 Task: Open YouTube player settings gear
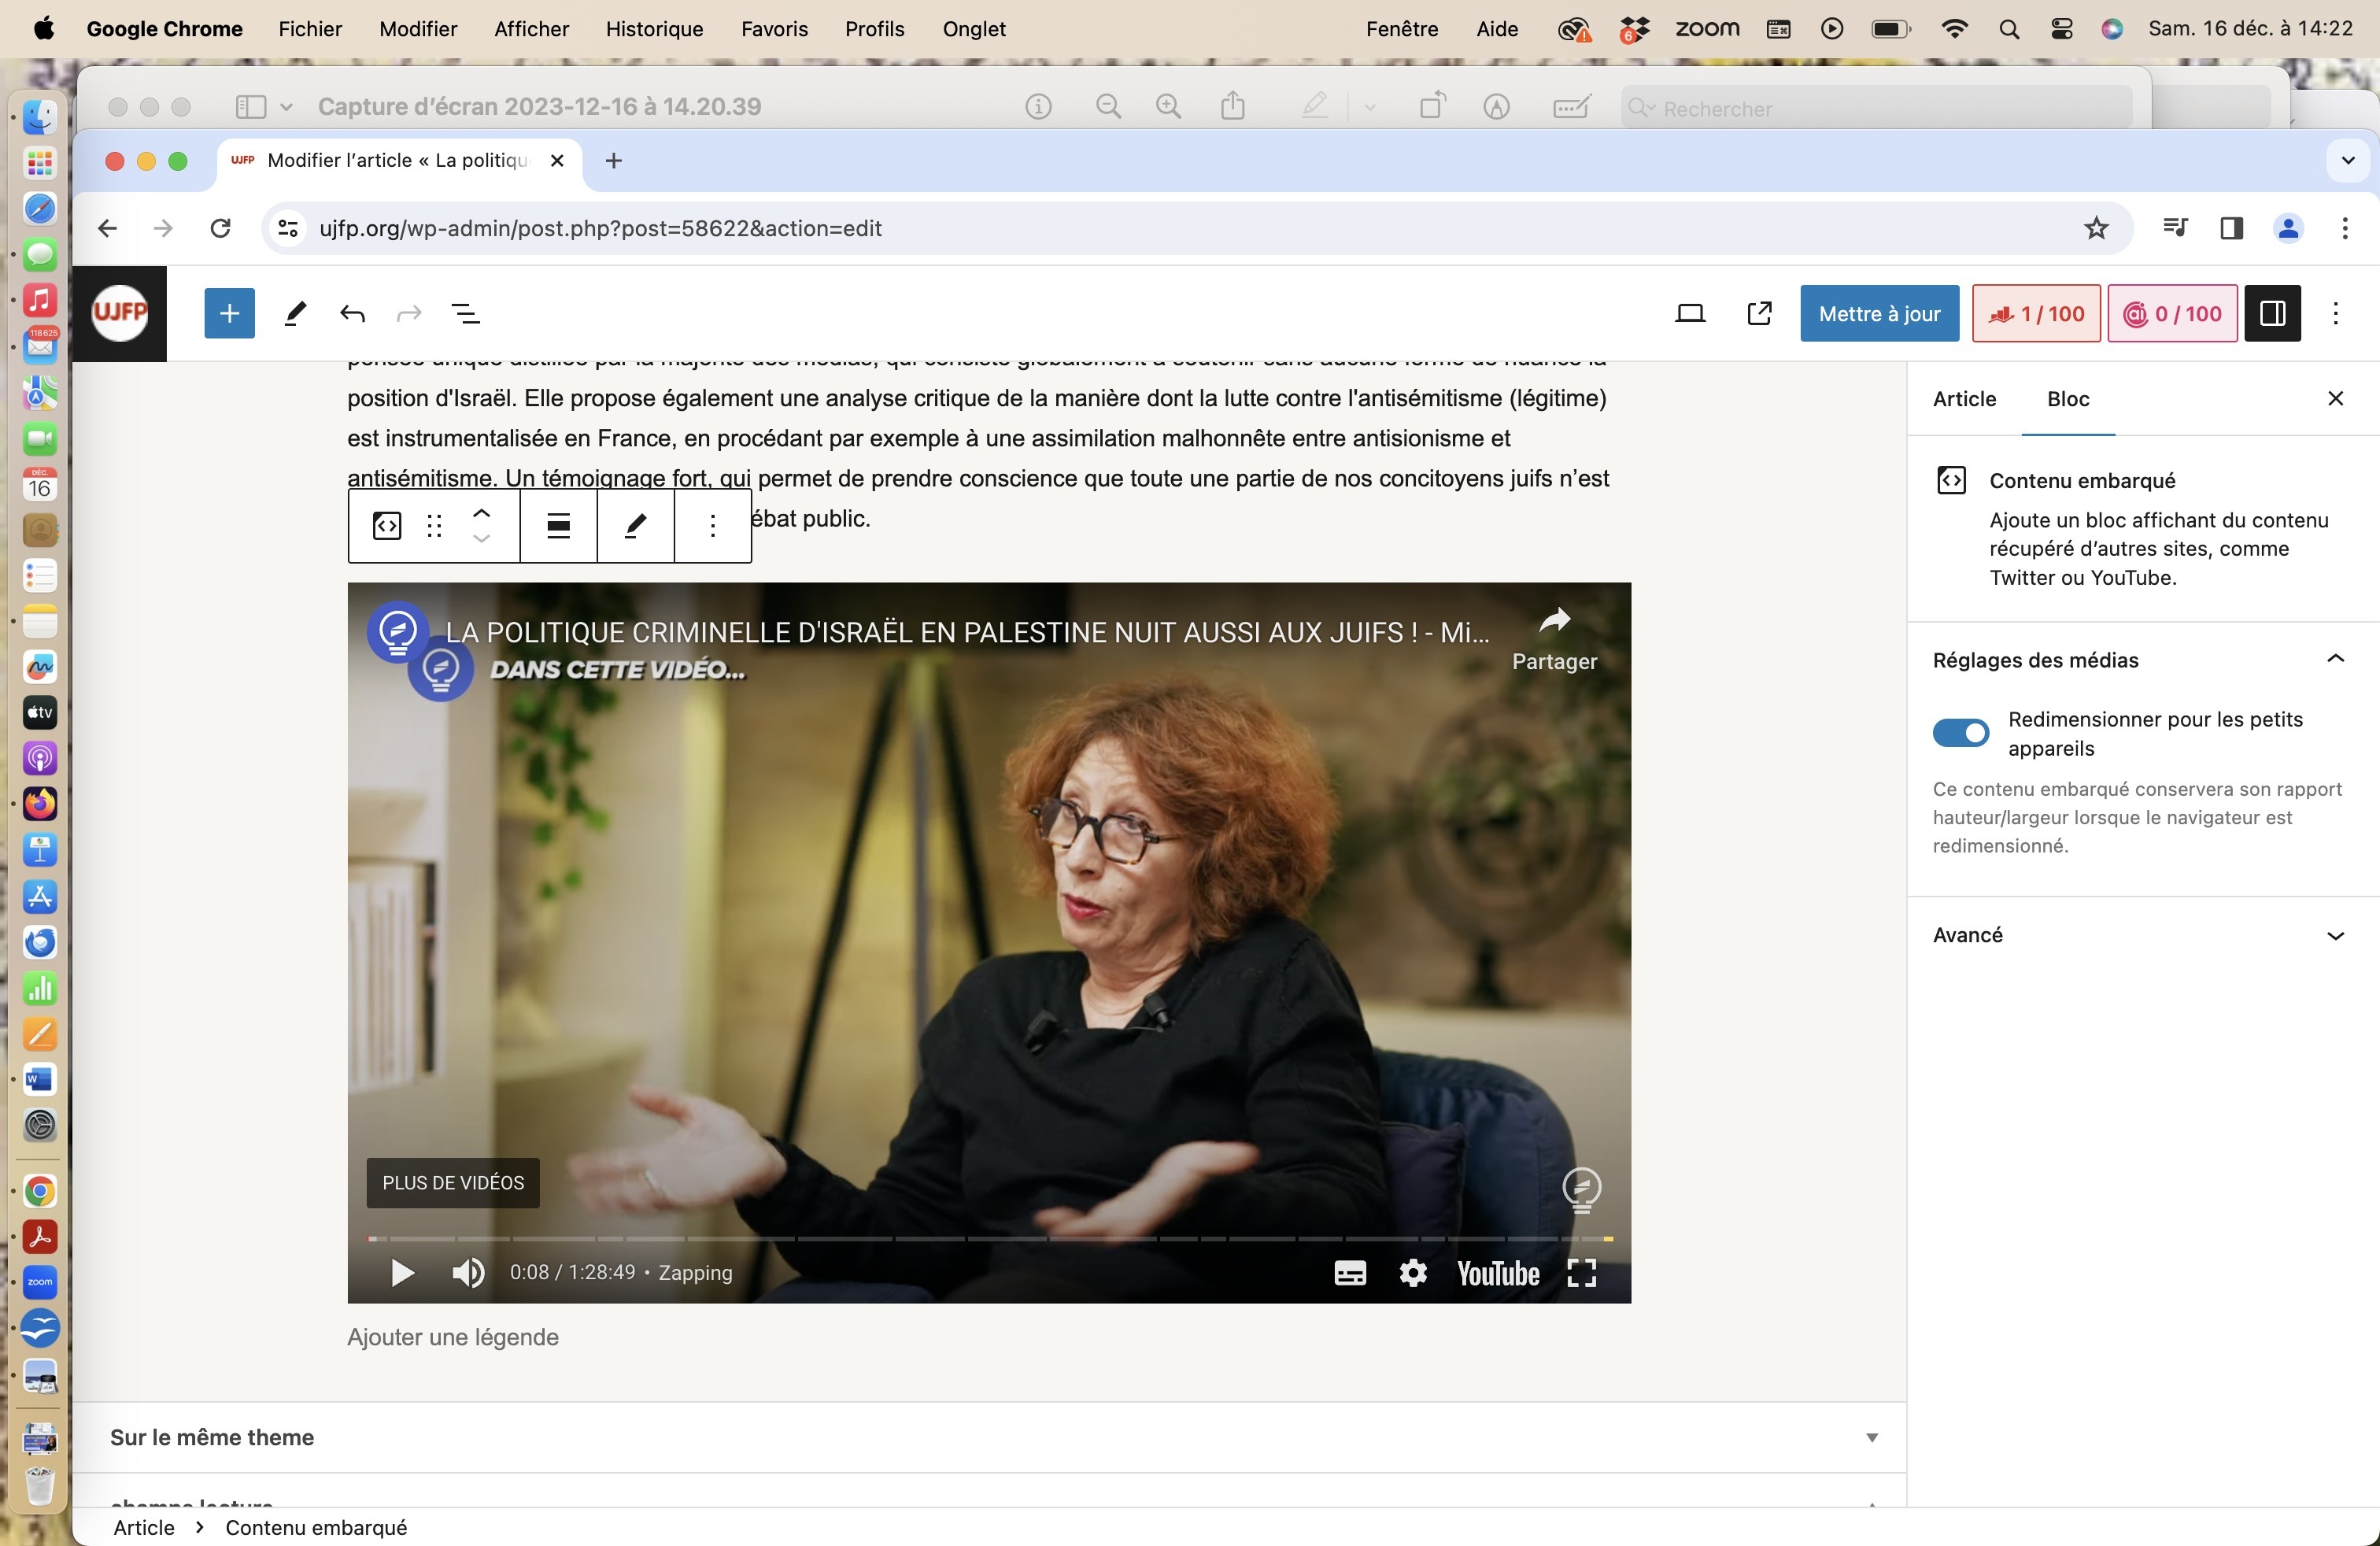pos(1413,1273)
